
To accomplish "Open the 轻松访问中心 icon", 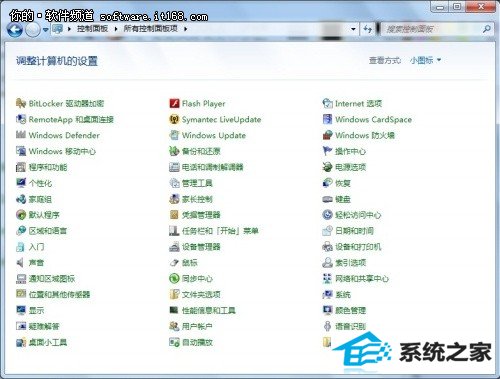I will [x=328, y=215].
